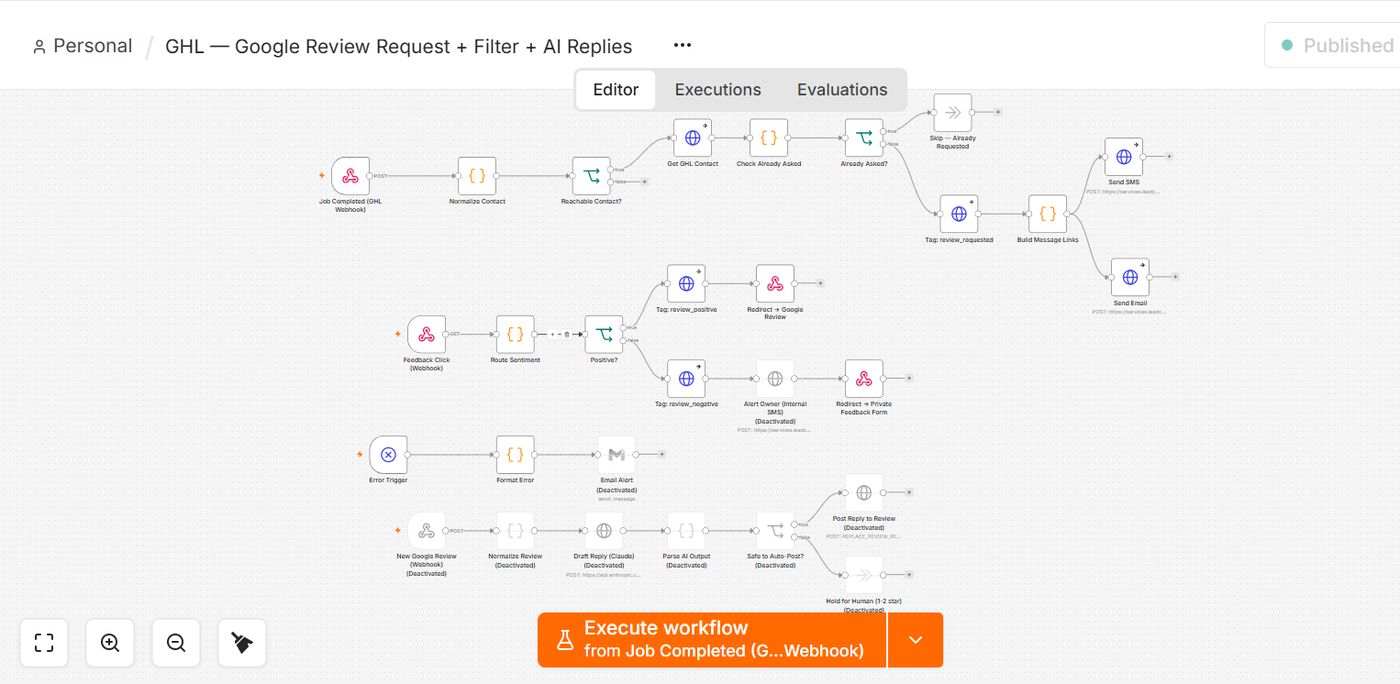Open the Format Error code node
1400x684 pixels.
point(515,455)
